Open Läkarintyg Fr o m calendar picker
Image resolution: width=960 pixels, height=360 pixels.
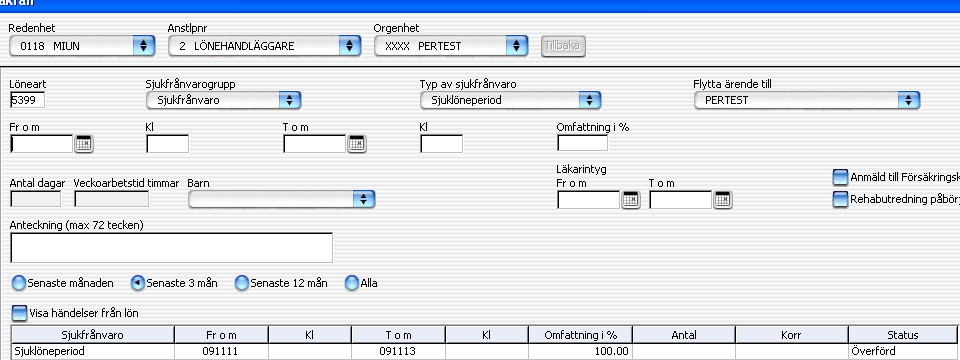point(631,200)
